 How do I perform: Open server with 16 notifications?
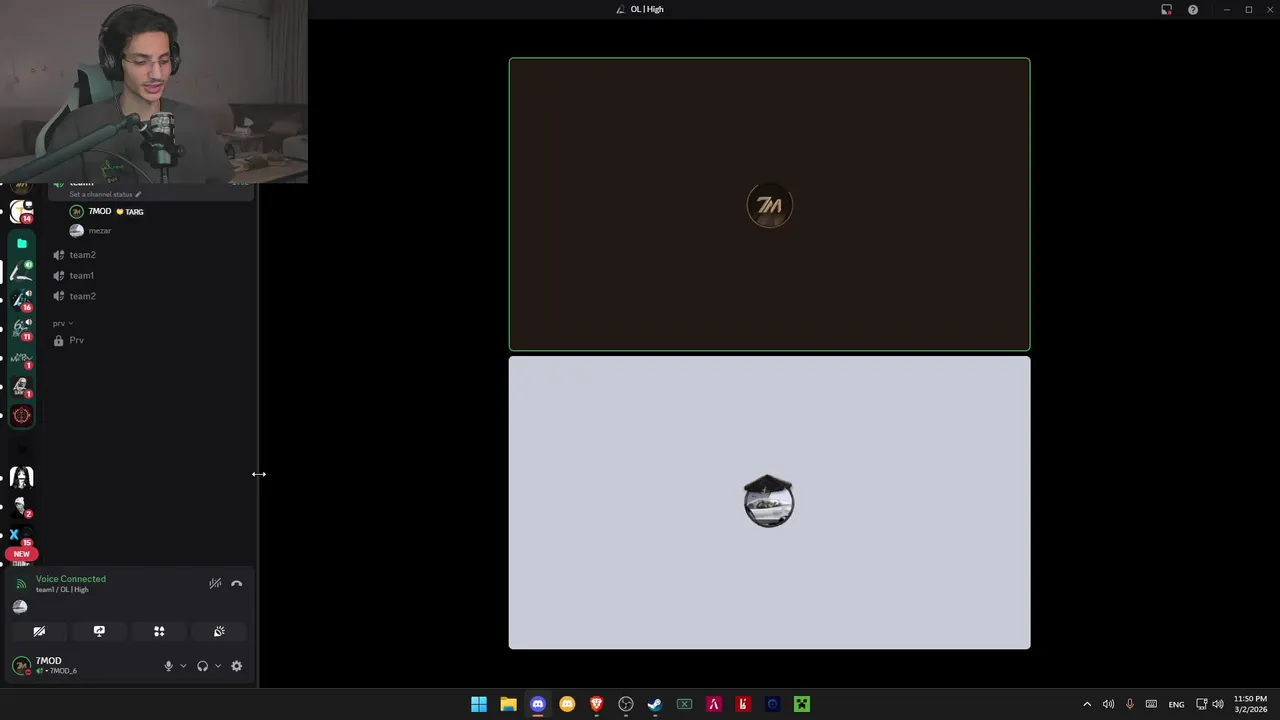(21, 299)
